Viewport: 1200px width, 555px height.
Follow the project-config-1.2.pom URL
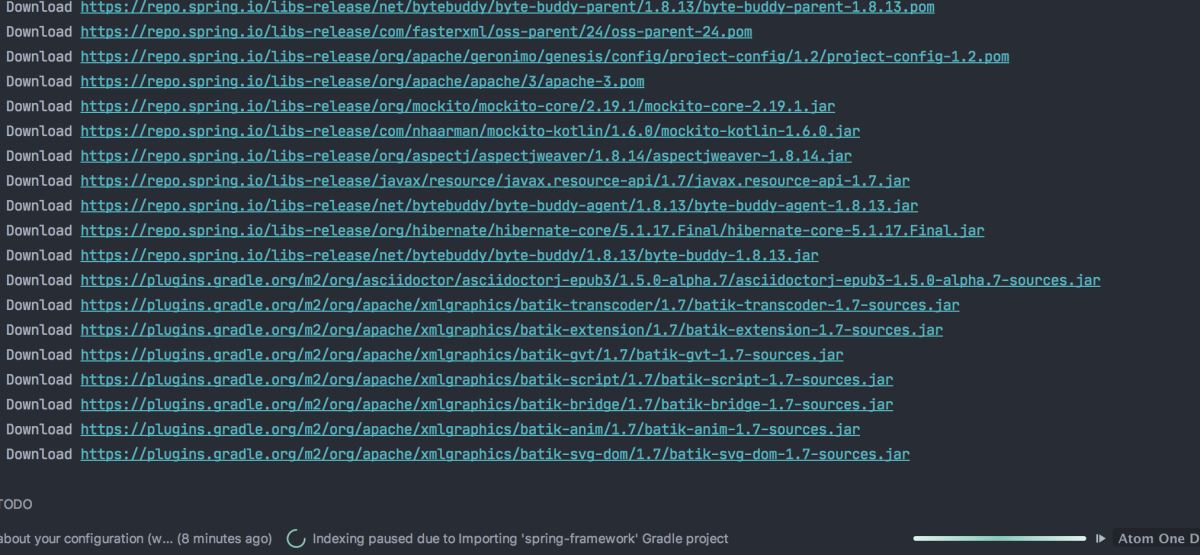point(544,57)
